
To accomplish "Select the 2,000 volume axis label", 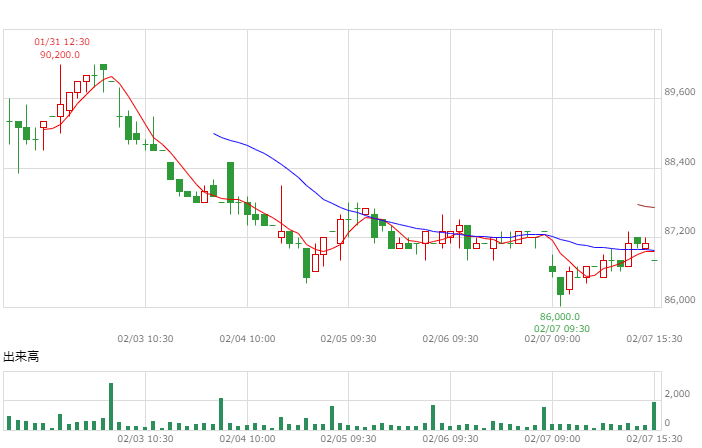I will tap(677, 394).
